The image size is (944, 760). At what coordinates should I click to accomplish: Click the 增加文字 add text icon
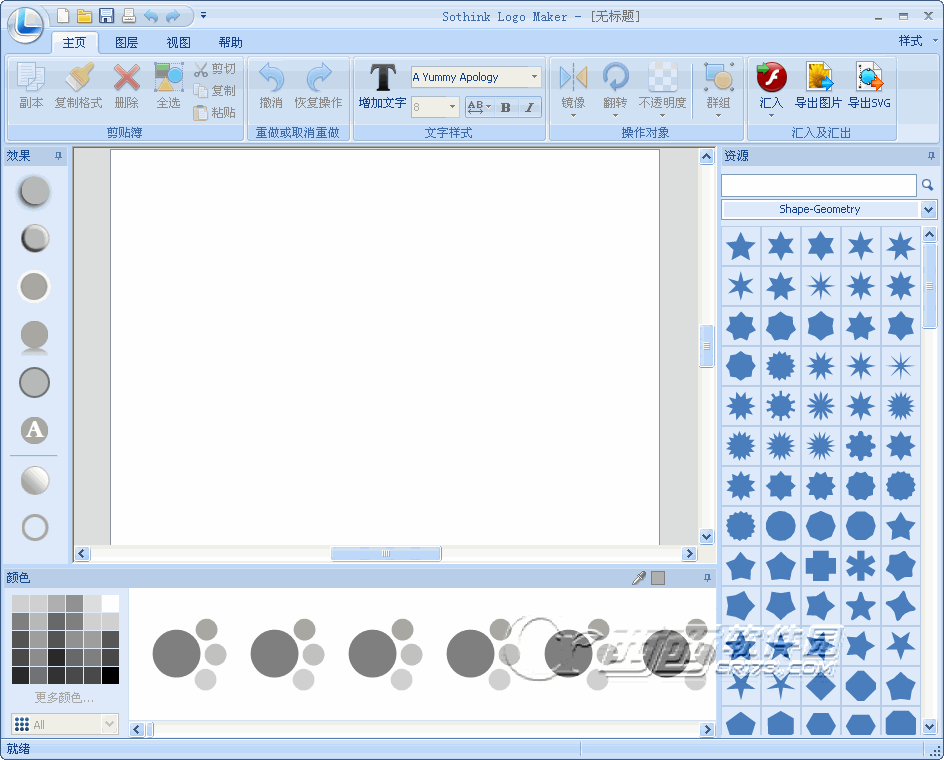coord(382,78)
